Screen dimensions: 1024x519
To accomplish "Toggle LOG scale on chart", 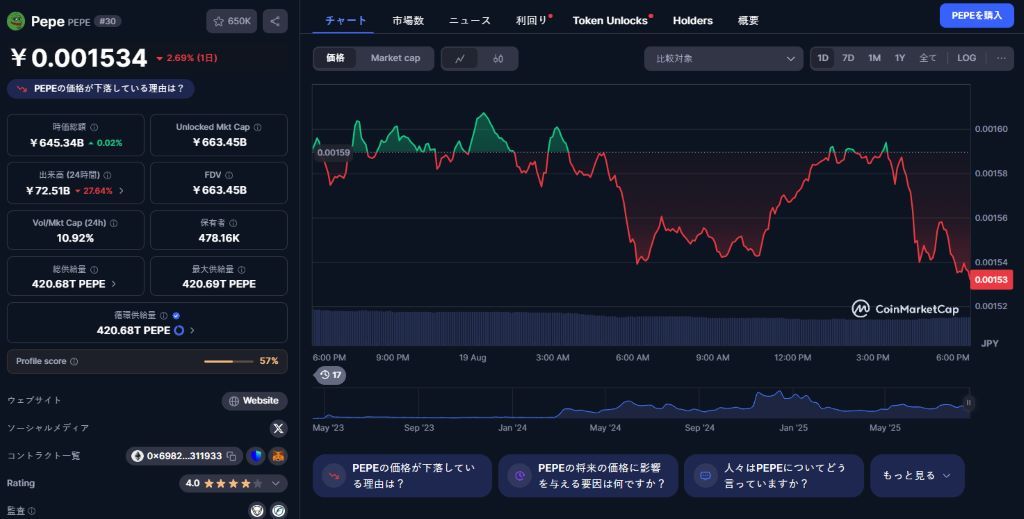I will (967, 58).
